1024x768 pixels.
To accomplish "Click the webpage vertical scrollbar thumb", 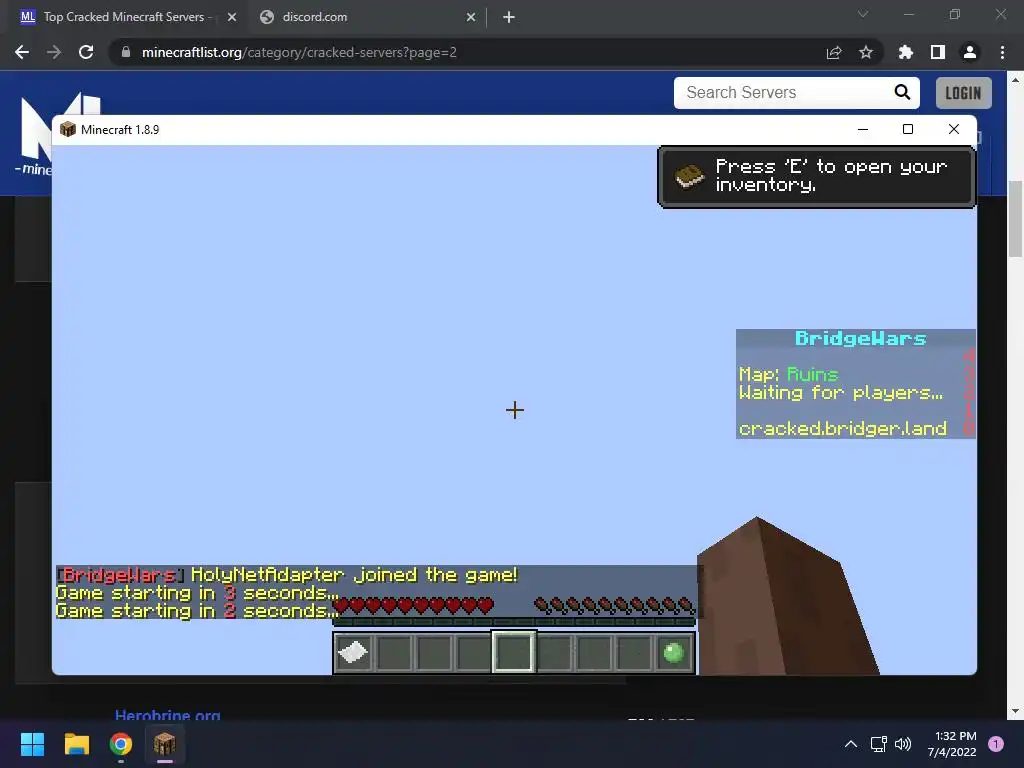I will tap(1015, 219).
